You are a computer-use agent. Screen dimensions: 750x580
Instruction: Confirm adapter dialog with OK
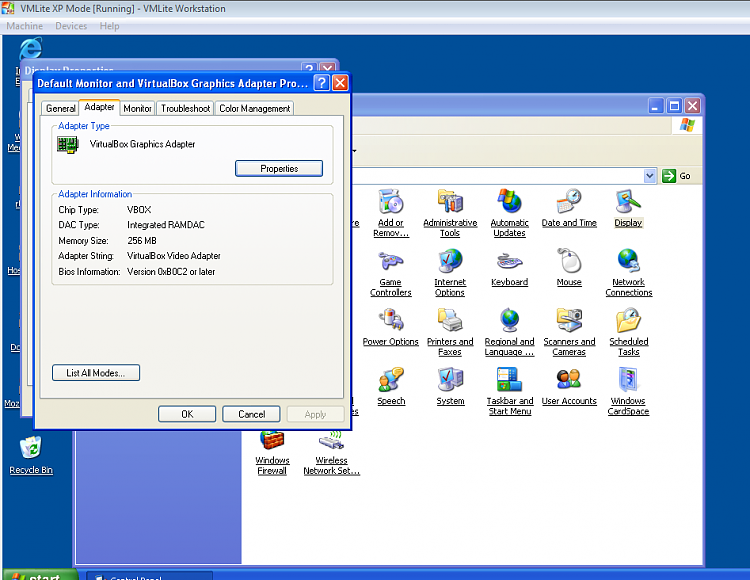click(187, 414)
